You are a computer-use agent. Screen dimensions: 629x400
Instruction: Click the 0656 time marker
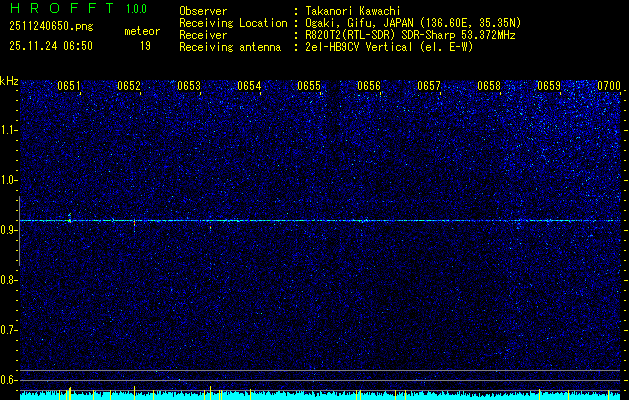tap(369, 86)
